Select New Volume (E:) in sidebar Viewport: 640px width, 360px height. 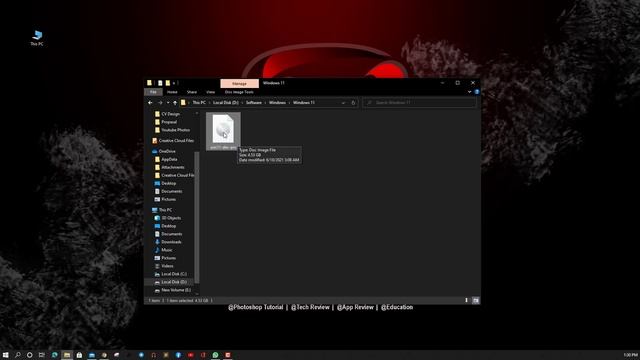[x=176, y=290]
